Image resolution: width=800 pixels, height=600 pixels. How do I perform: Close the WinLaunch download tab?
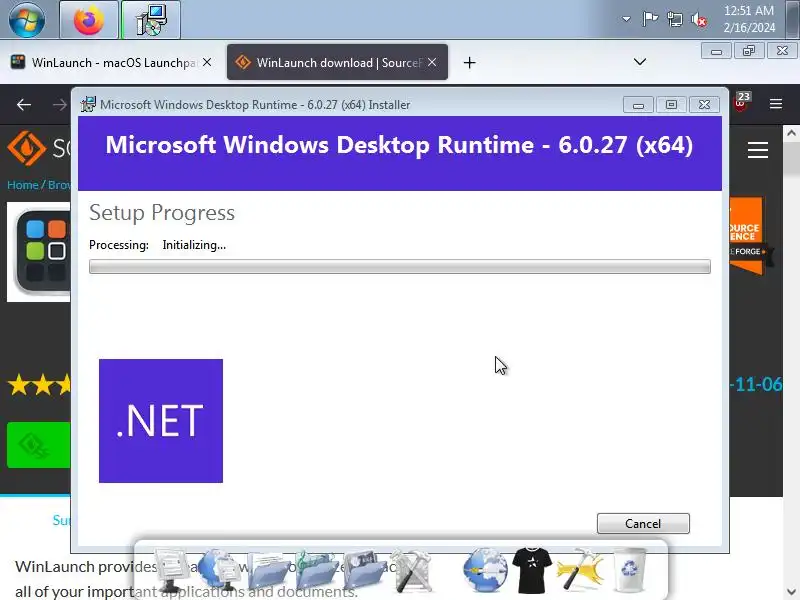[x=432, y=62]
